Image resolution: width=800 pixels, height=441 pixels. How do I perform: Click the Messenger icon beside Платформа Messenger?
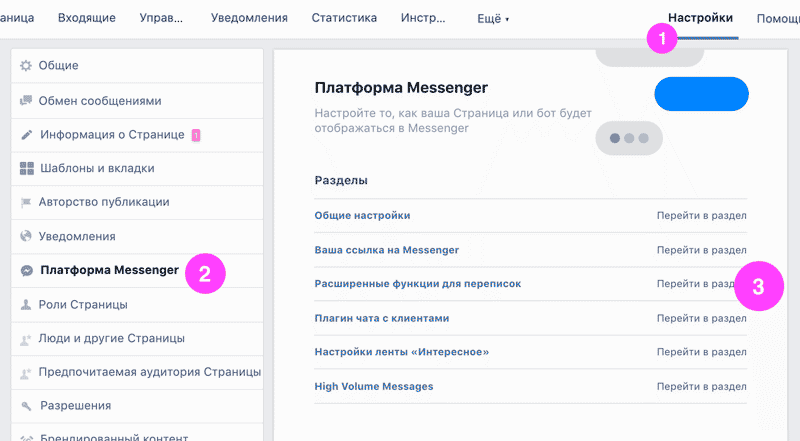tap(26, 270)
